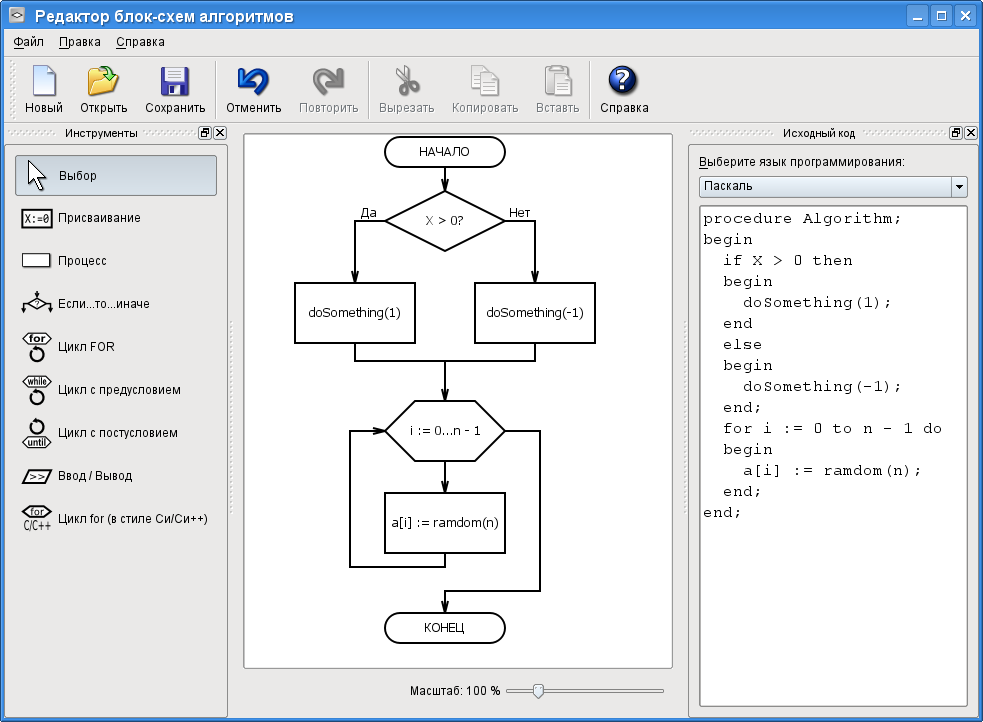Image resolution: width=983 pixels, height=722 pixels.
Task: Select the i := 0...n - 1 loop block
Action: tap(444, 431)
